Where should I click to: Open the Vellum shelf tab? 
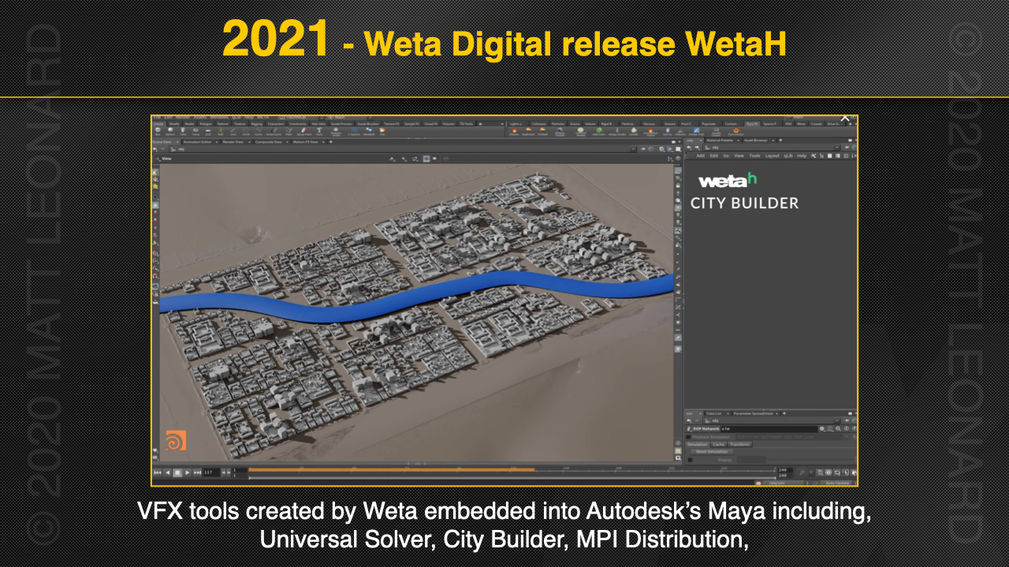591,124
